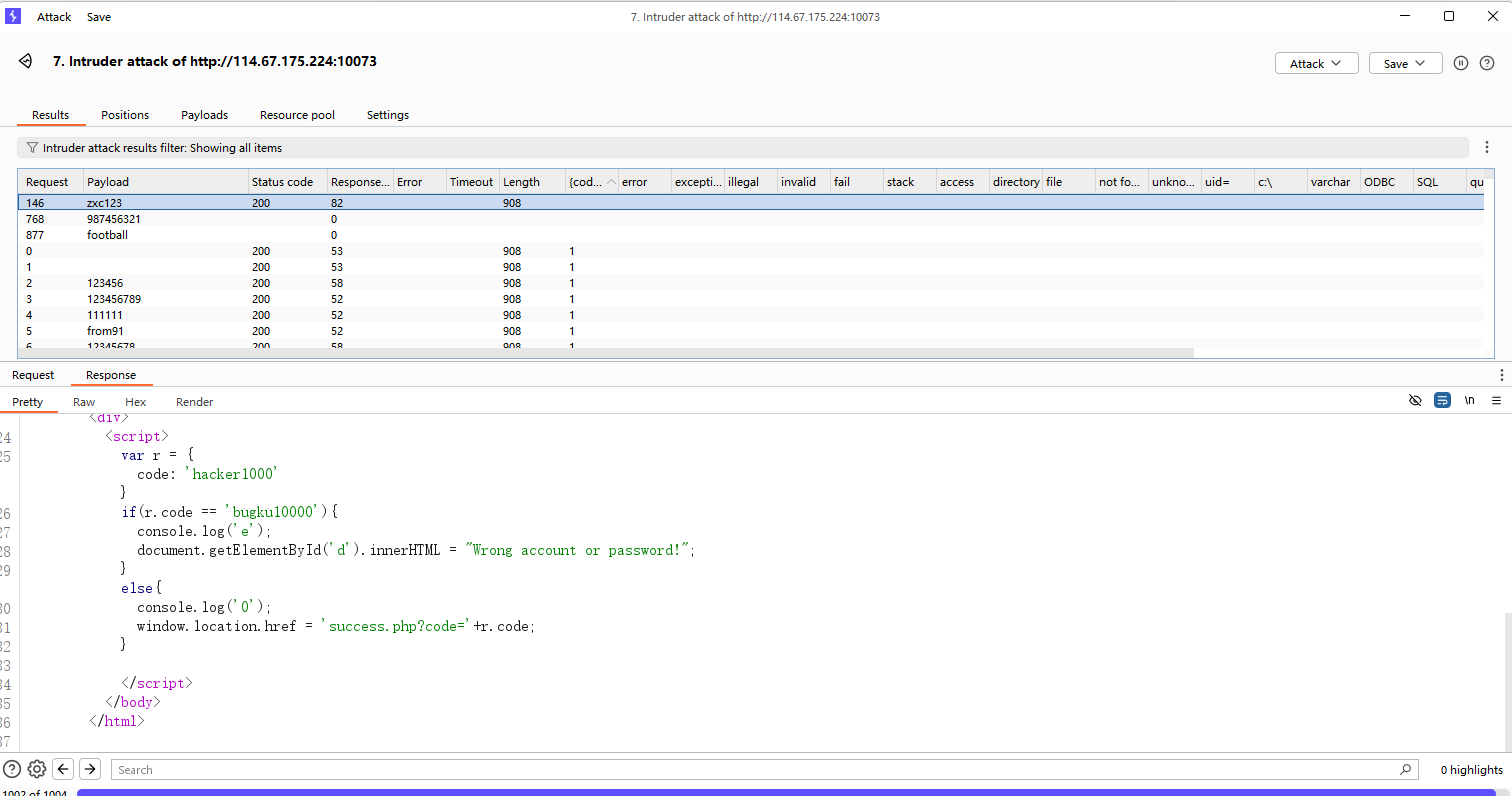Open results table three-dot options menu
Screen dimensions: 1512x796
tap(1487, 148)
